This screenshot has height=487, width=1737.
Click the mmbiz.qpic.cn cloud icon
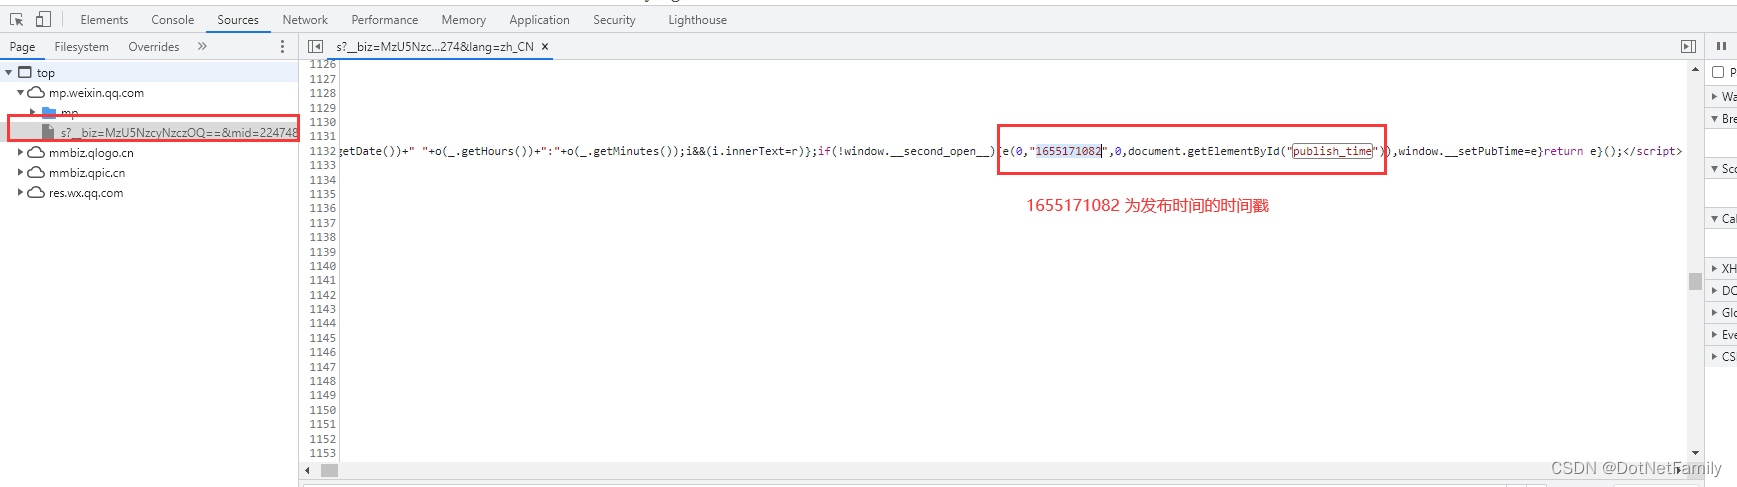[x=36, y=172]
